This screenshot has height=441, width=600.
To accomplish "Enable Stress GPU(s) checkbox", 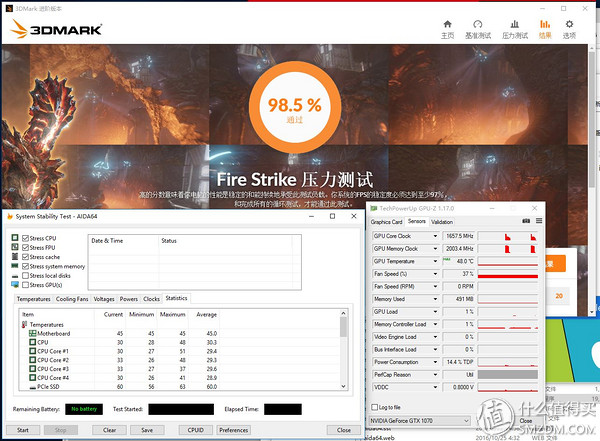I will point(25,285).
